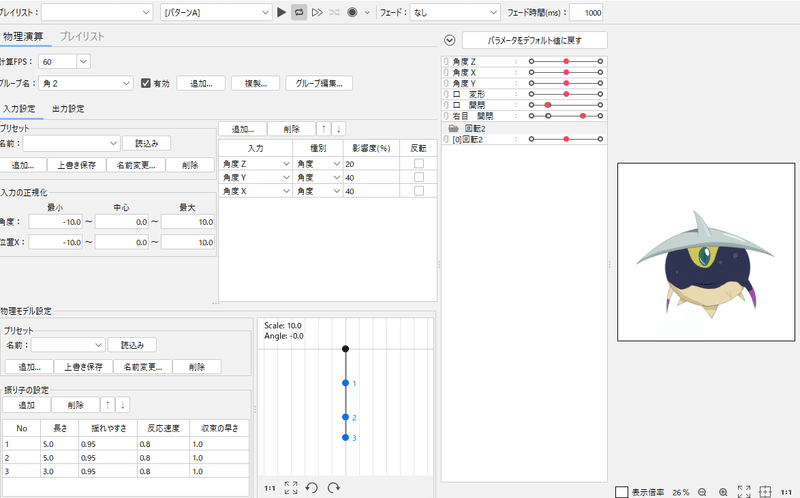Screen dimensions: 800x498
Task: Click the 位置X 最大 field showing 10.0
Action: (x=188, y=242)
